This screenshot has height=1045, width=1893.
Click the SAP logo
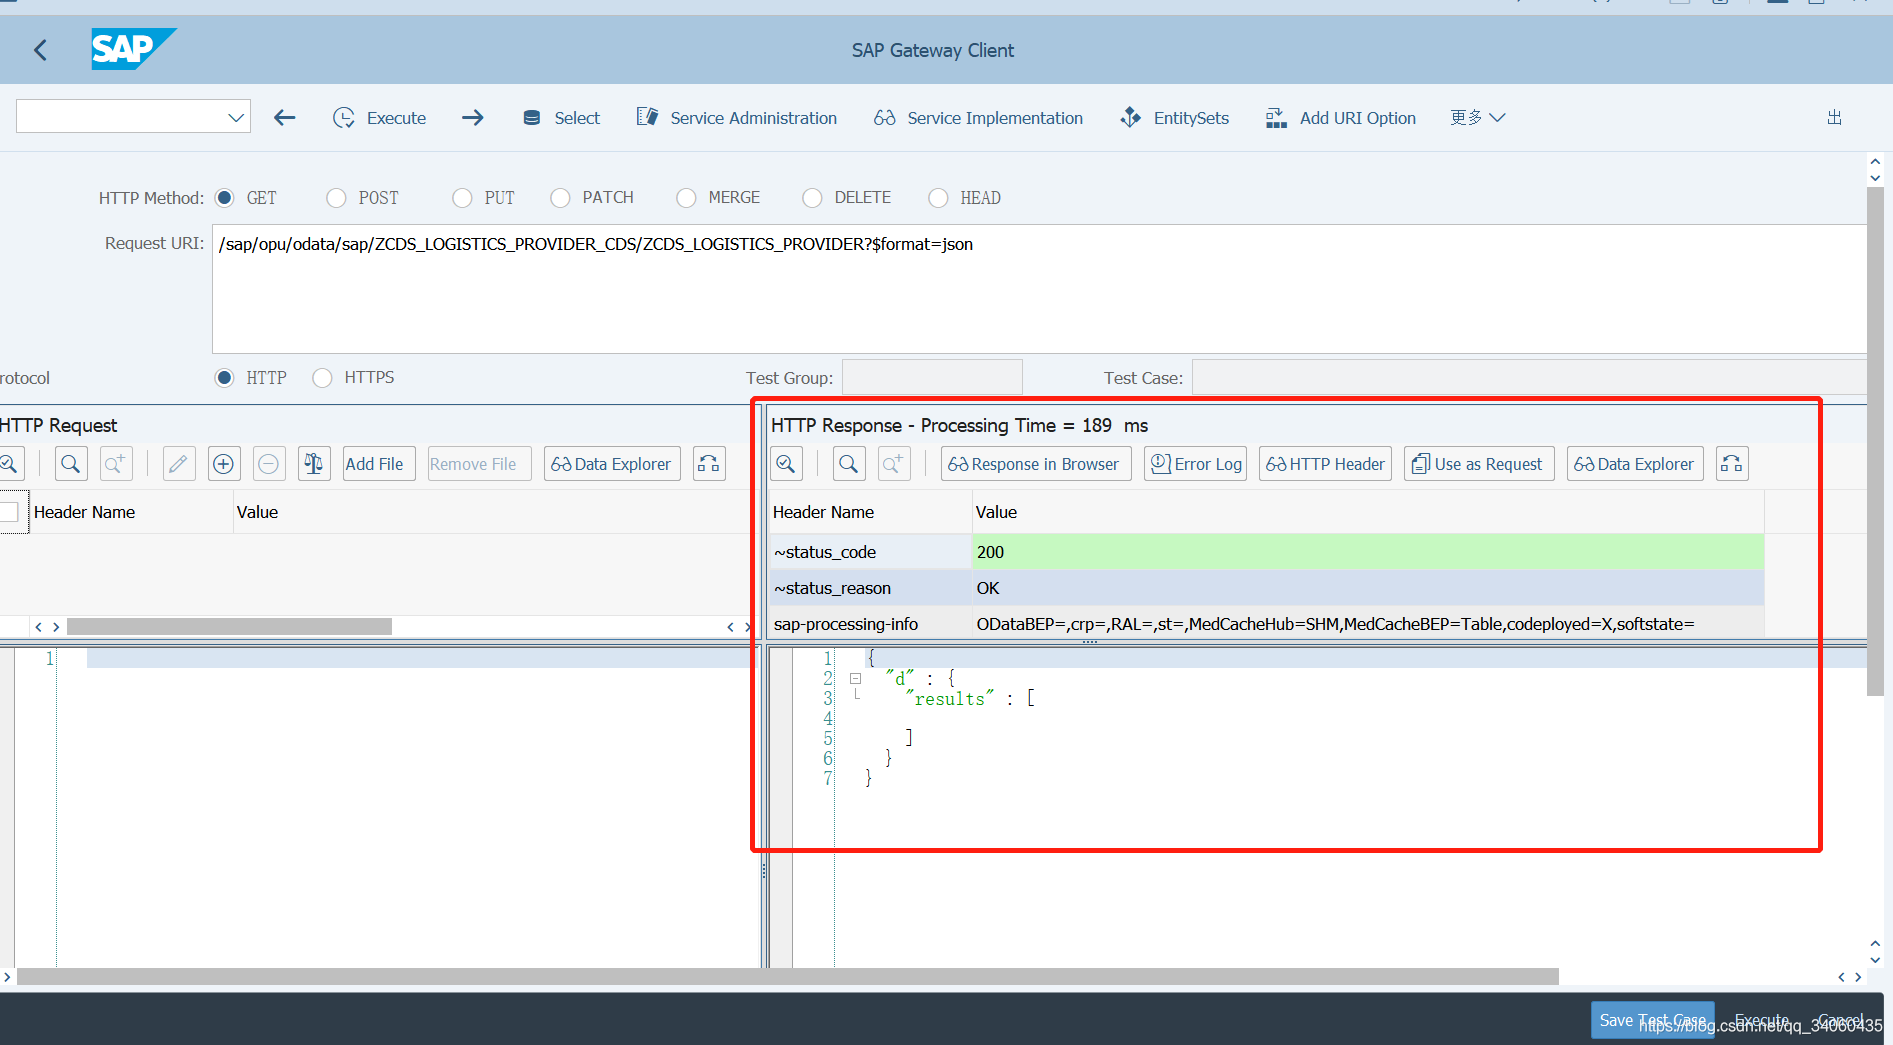click(133, 49)
